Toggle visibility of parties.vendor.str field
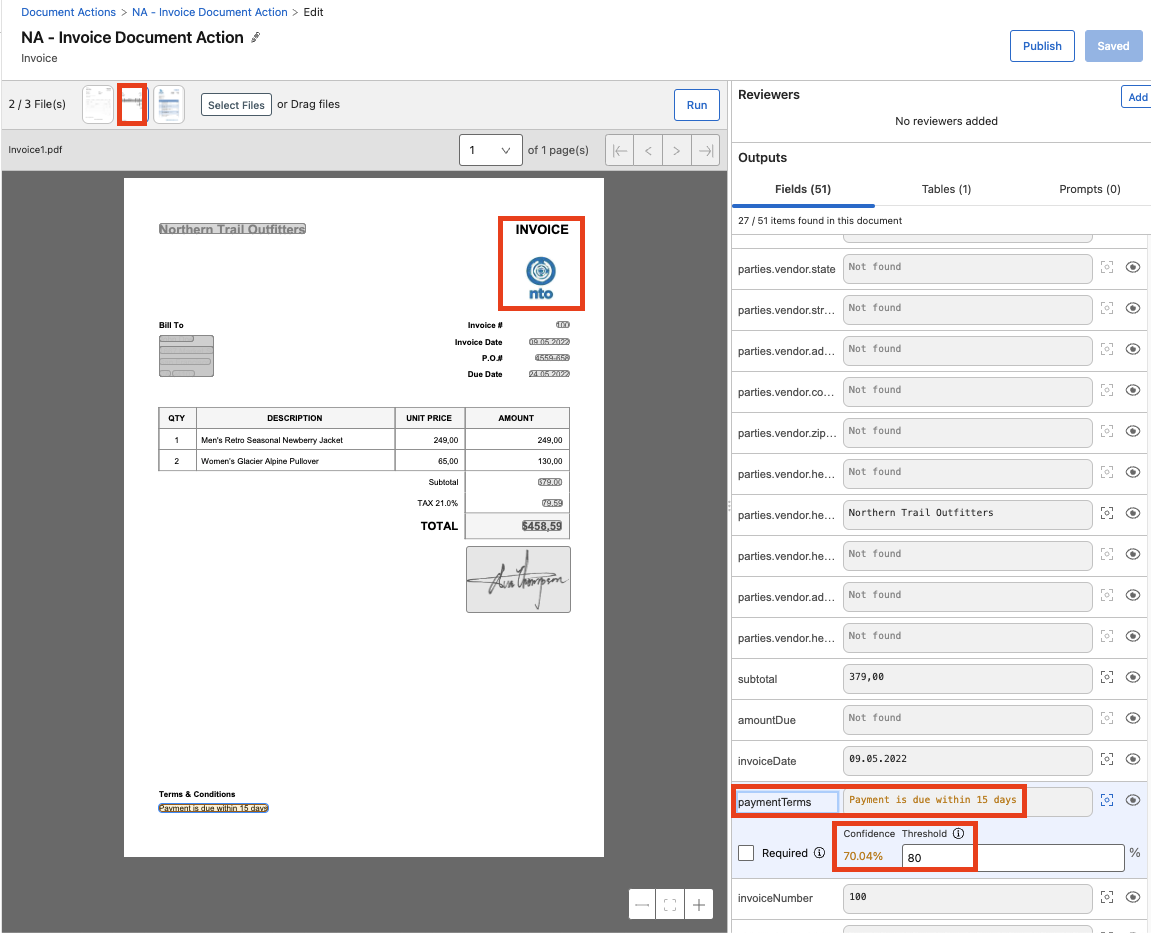 [1133, 308]
